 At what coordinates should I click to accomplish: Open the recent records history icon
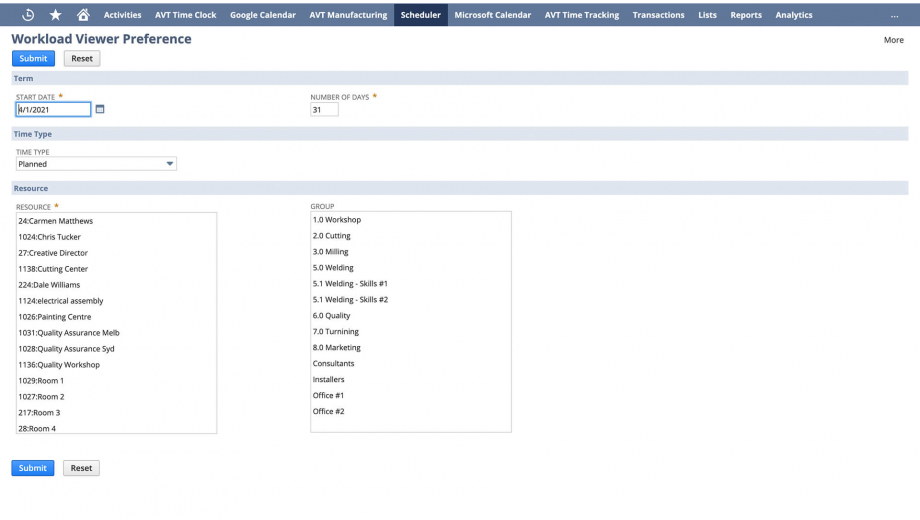(x=28, y=15)
